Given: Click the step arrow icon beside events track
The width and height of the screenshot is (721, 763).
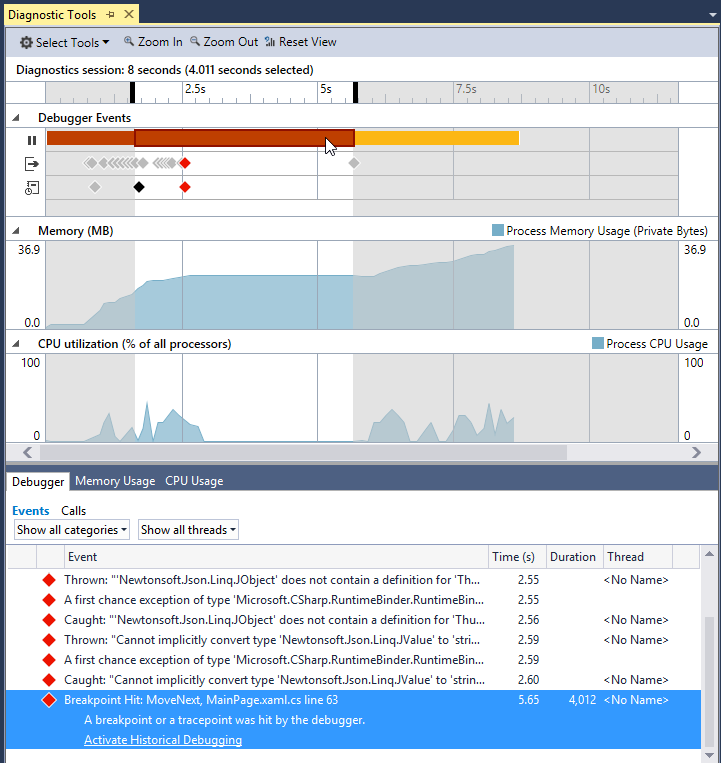Looking at the screenshot, I should coord(32,163).
